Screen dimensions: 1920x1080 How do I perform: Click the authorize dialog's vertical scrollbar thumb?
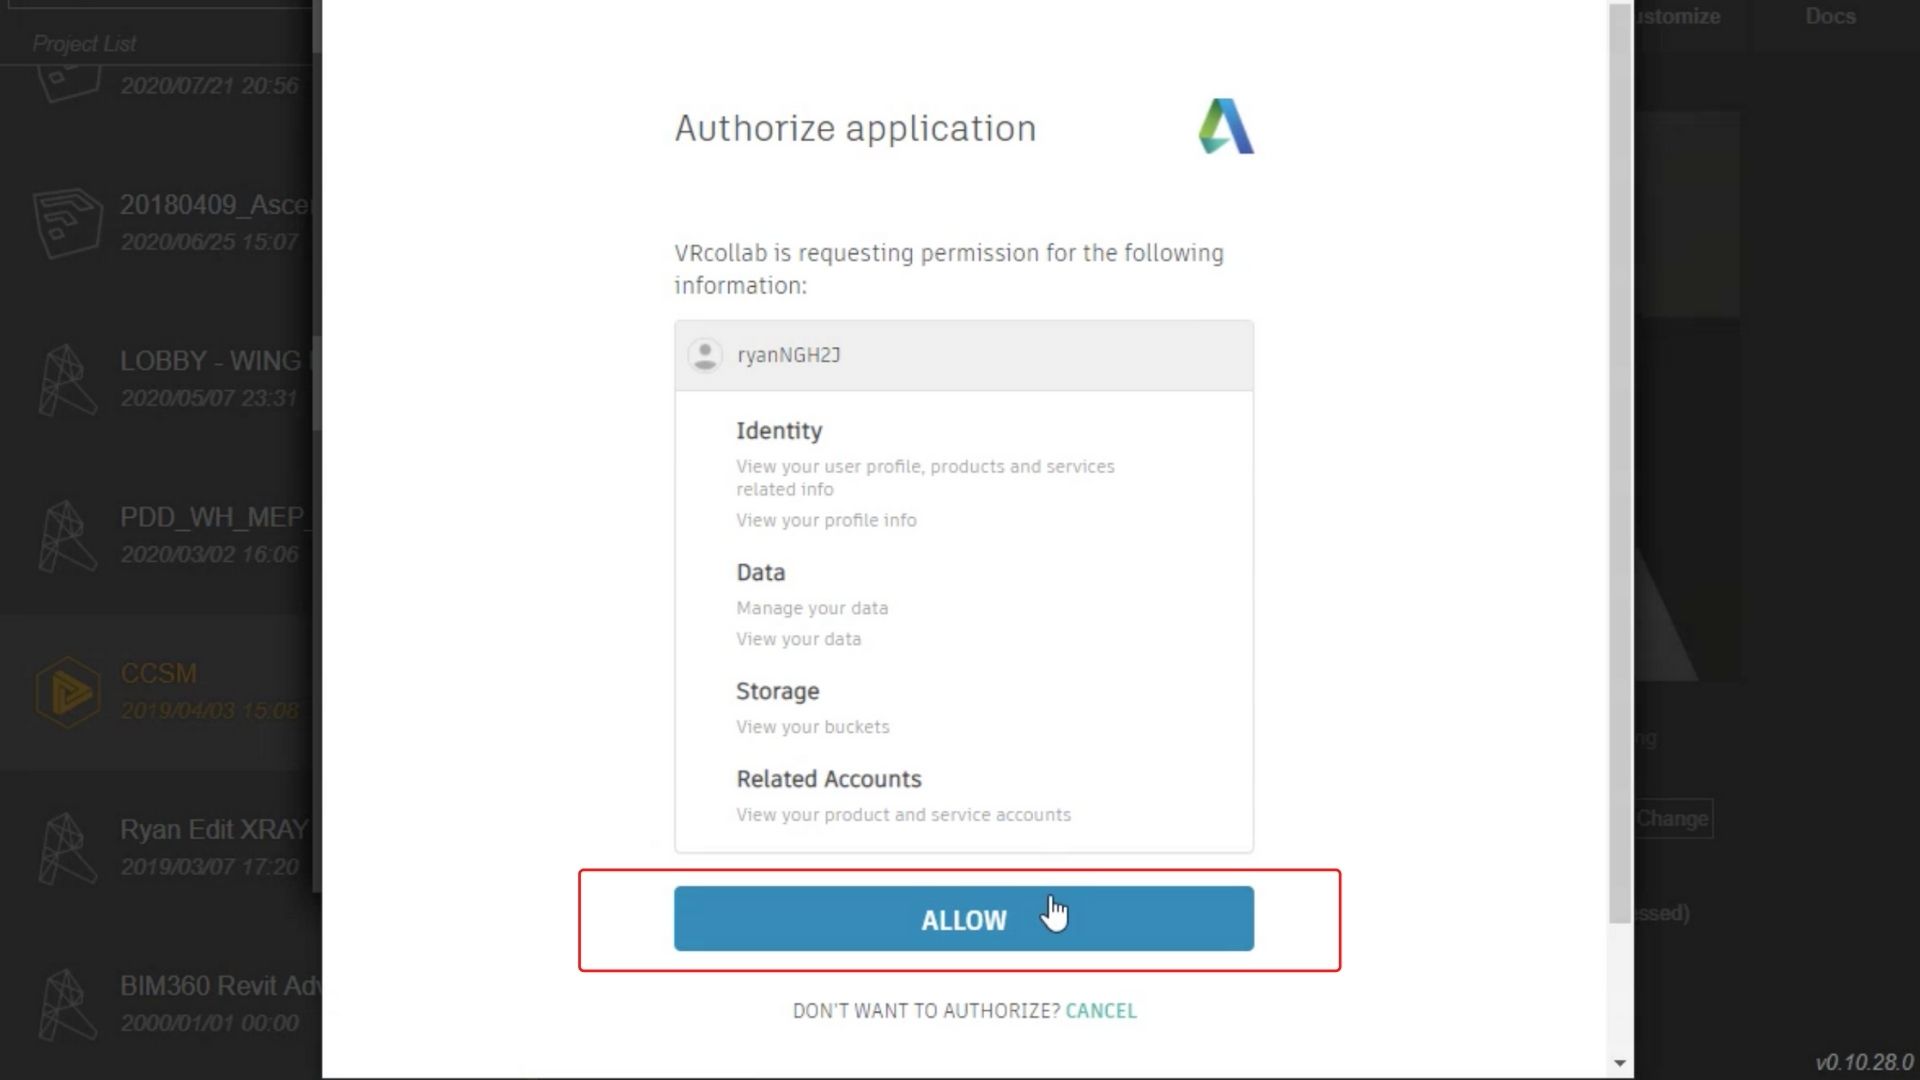coord(1619,460)
